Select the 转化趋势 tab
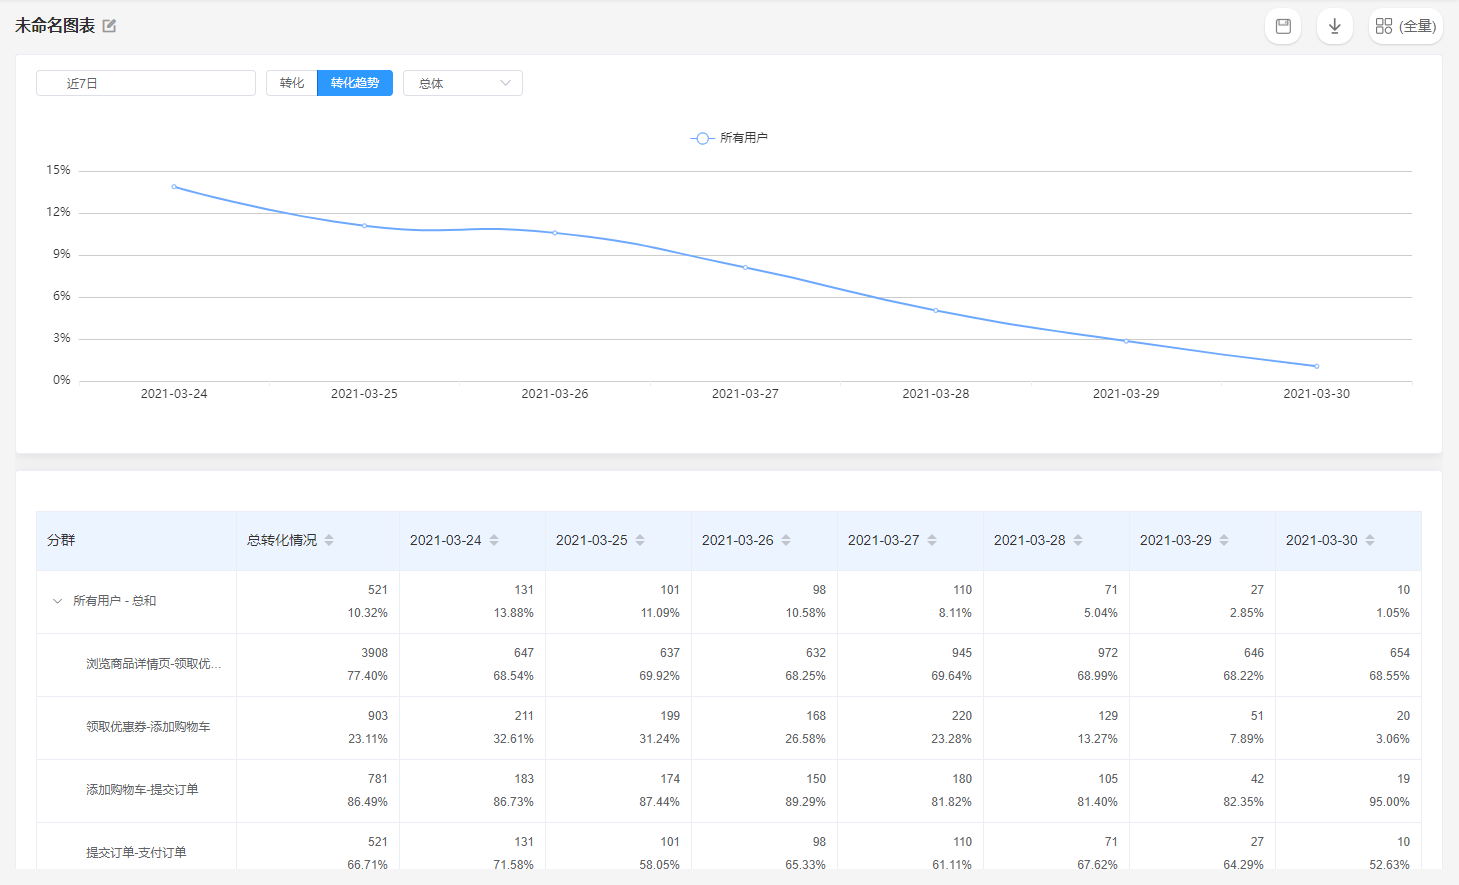The height and width of the screenshot is (885, 1459). point(355,83)
